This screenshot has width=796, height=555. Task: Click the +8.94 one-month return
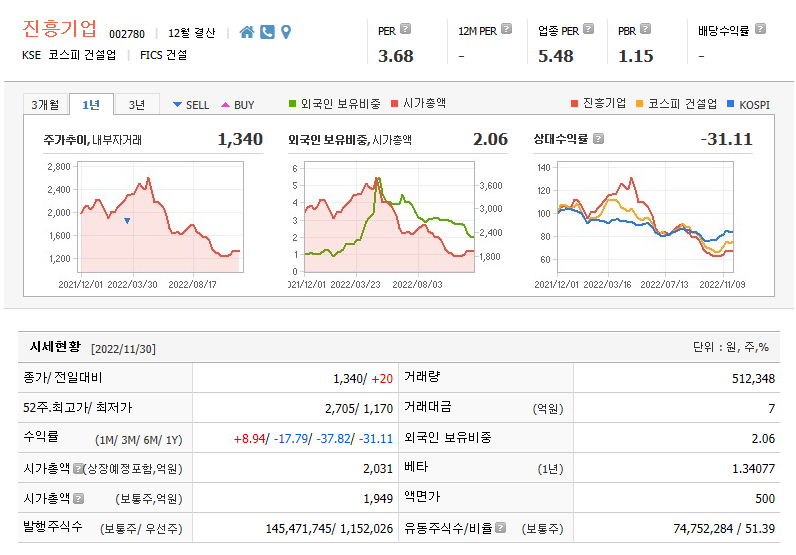click(249, 439)
